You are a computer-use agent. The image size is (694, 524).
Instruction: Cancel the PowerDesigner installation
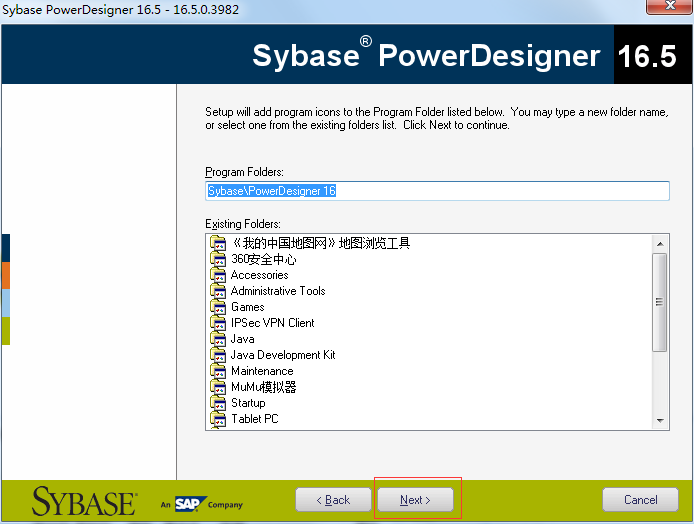click(640, 500)
